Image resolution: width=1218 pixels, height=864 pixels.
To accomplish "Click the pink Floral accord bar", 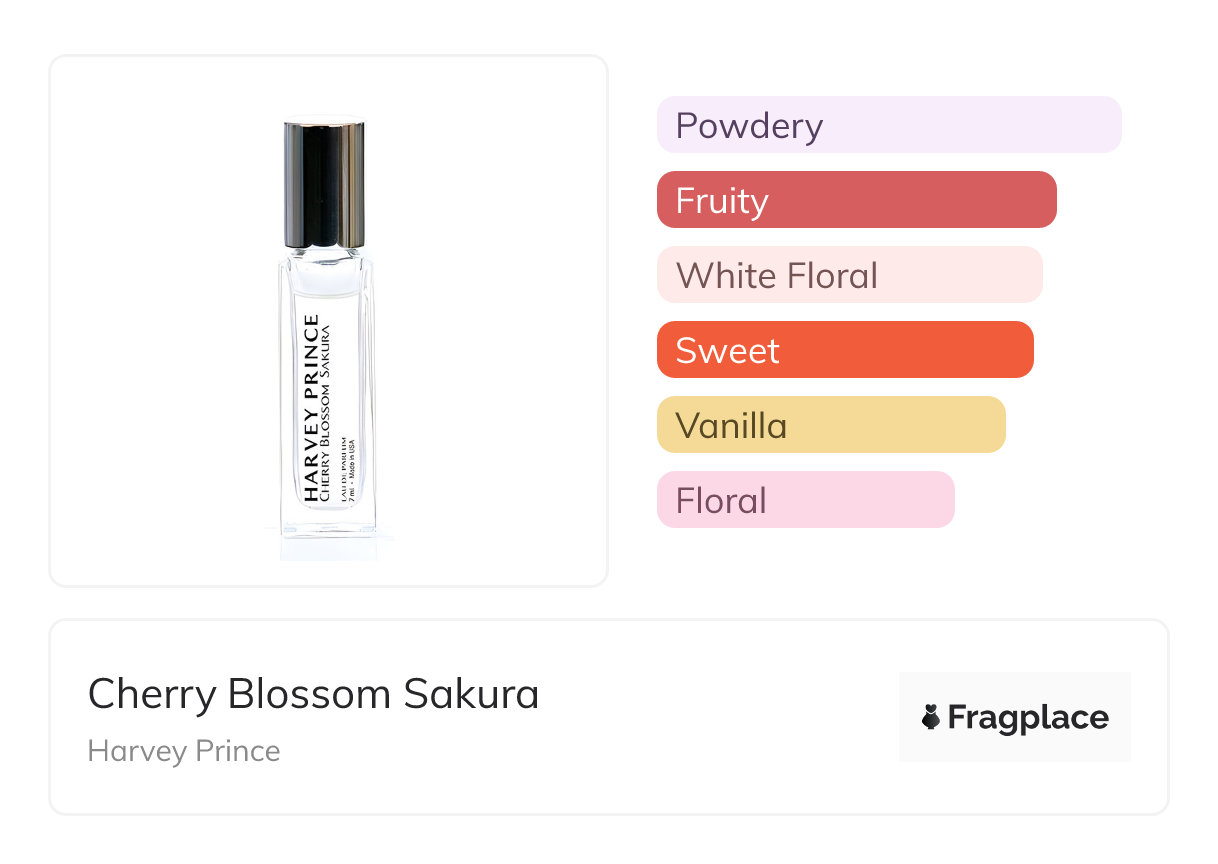I will 805,500.
